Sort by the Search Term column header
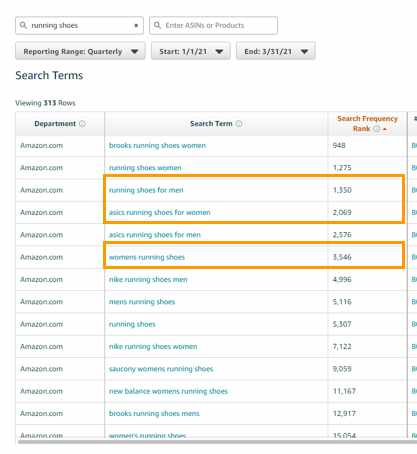This screenshot has width=417, height=454. tap(211, 124)
